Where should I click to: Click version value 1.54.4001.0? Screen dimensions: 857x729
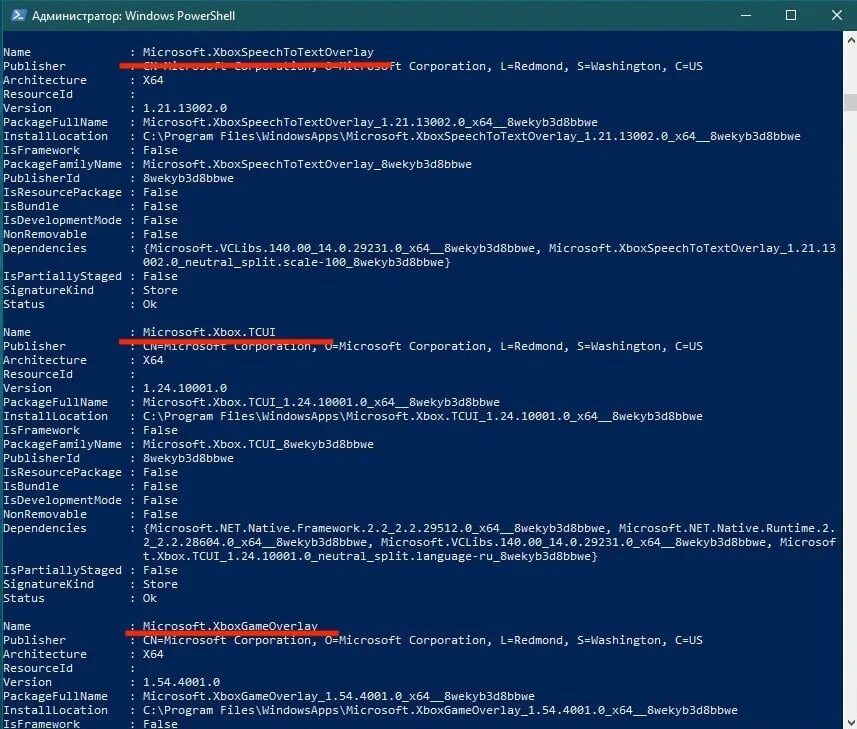point(181,682)
